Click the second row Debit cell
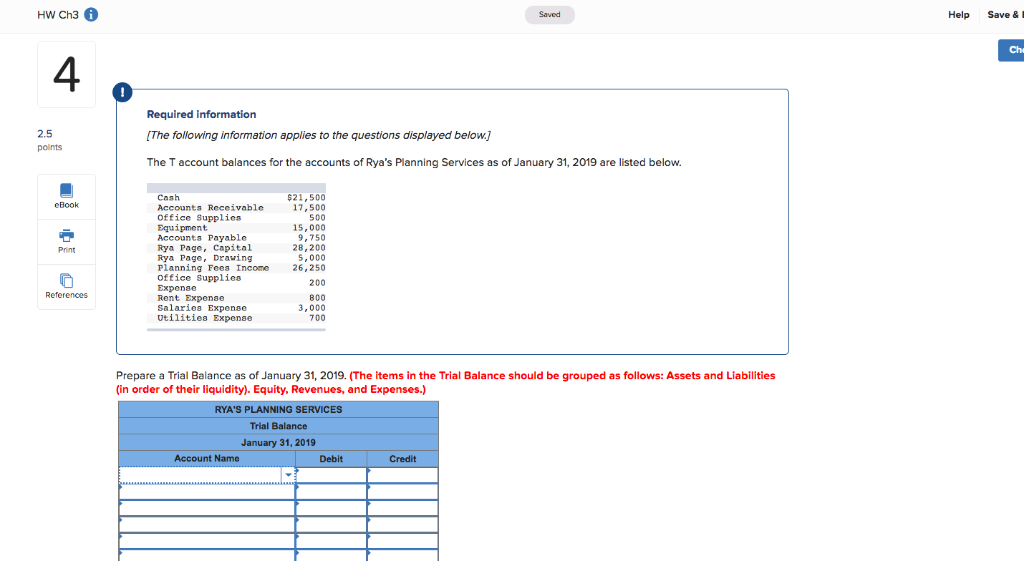Viewport: 1024px width, 561px height. pos(331,492)
